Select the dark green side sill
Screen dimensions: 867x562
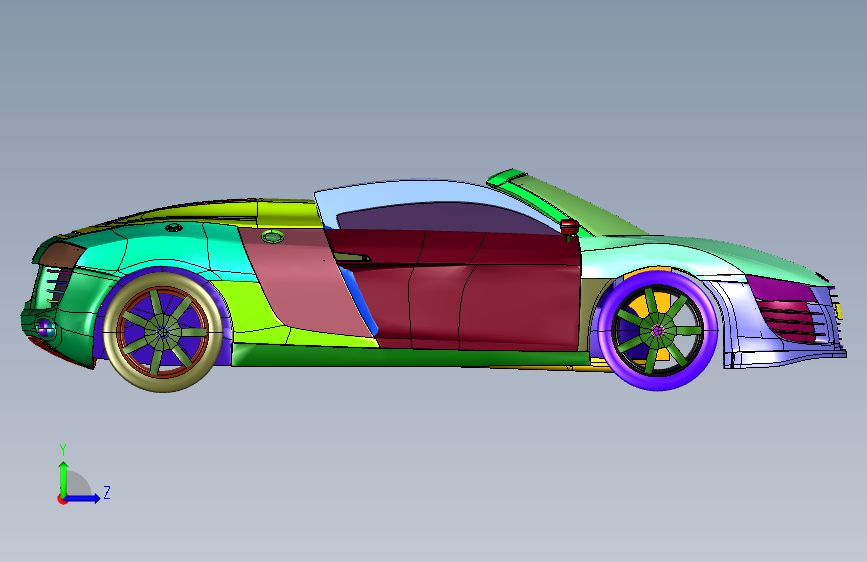coord(409,357)
